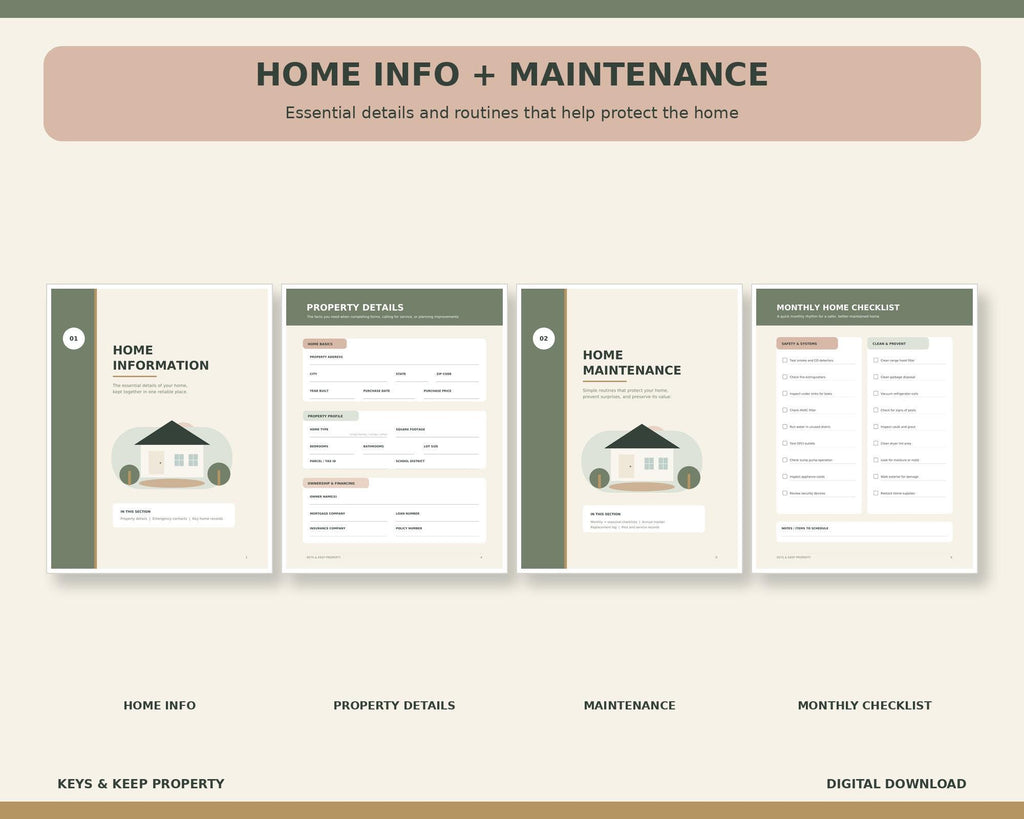The height and width of the screenshot is (819, 1024).
Task: Check the 'Review security devices' box
Action: click(x=785, y=493)
